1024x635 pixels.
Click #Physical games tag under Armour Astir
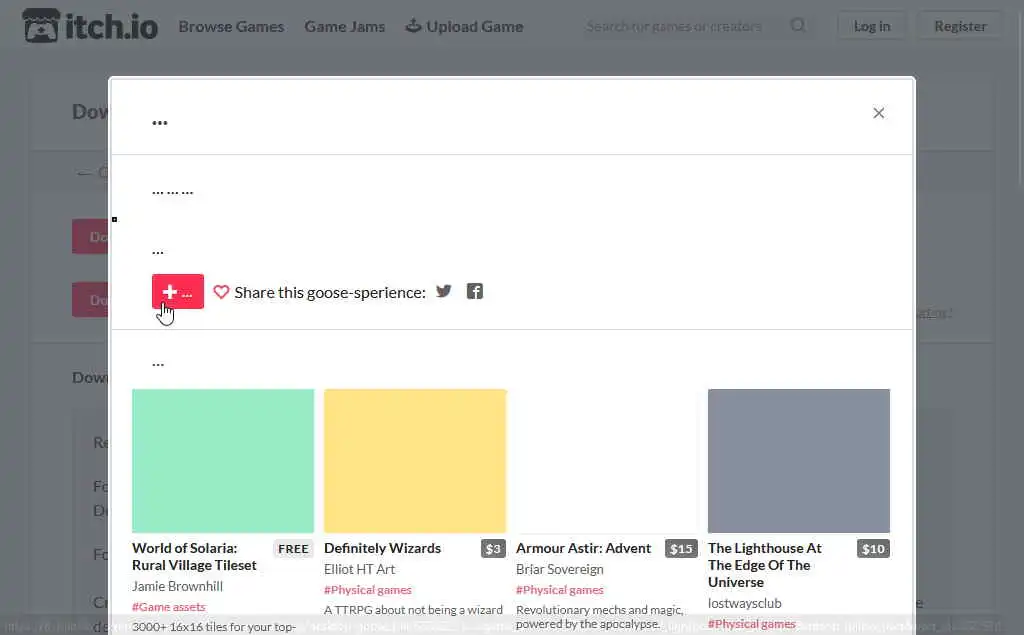pos(560,590)
